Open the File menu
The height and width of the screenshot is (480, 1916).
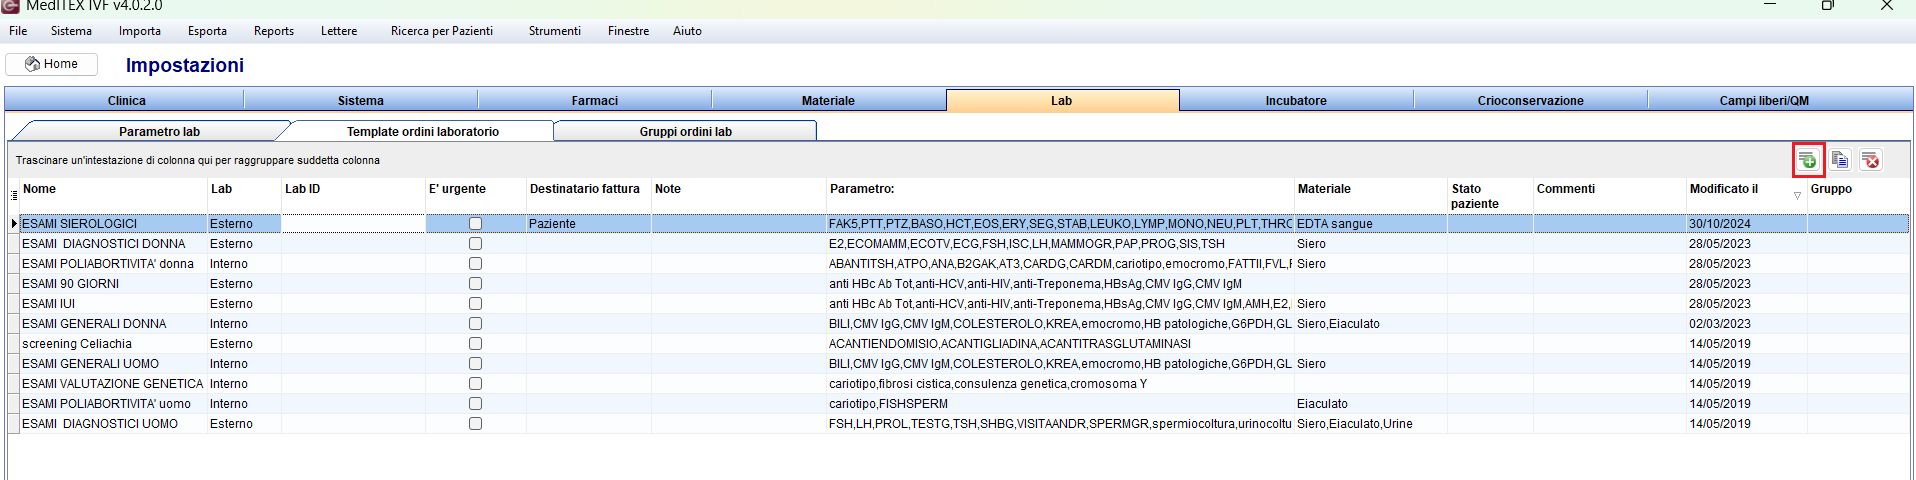click(x=18, y=31)
